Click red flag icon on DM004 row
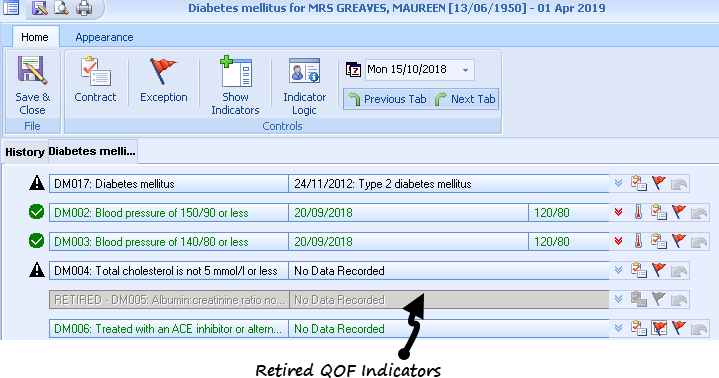The width and height of the screenshot is (719, 378). pos(658,270)
